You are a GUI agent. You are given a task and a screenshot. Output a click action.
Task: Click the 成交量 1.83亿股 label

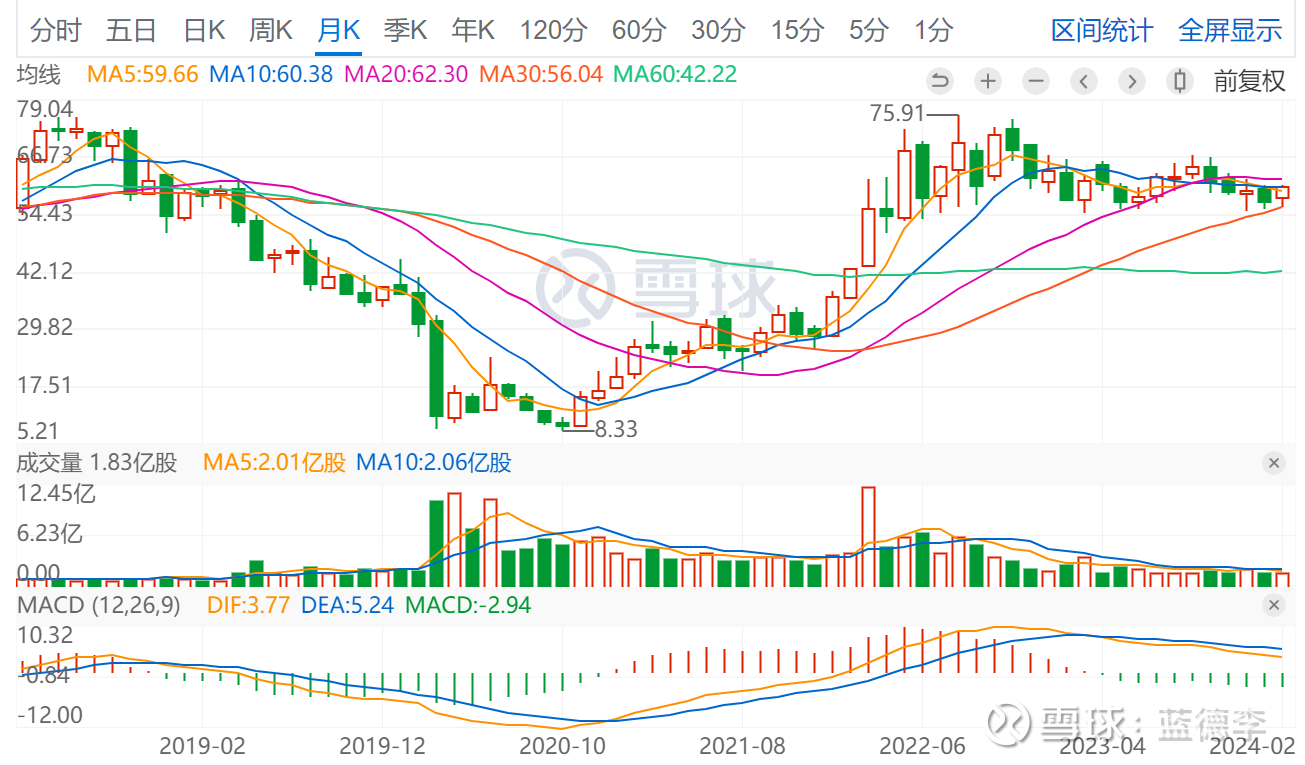97,463
